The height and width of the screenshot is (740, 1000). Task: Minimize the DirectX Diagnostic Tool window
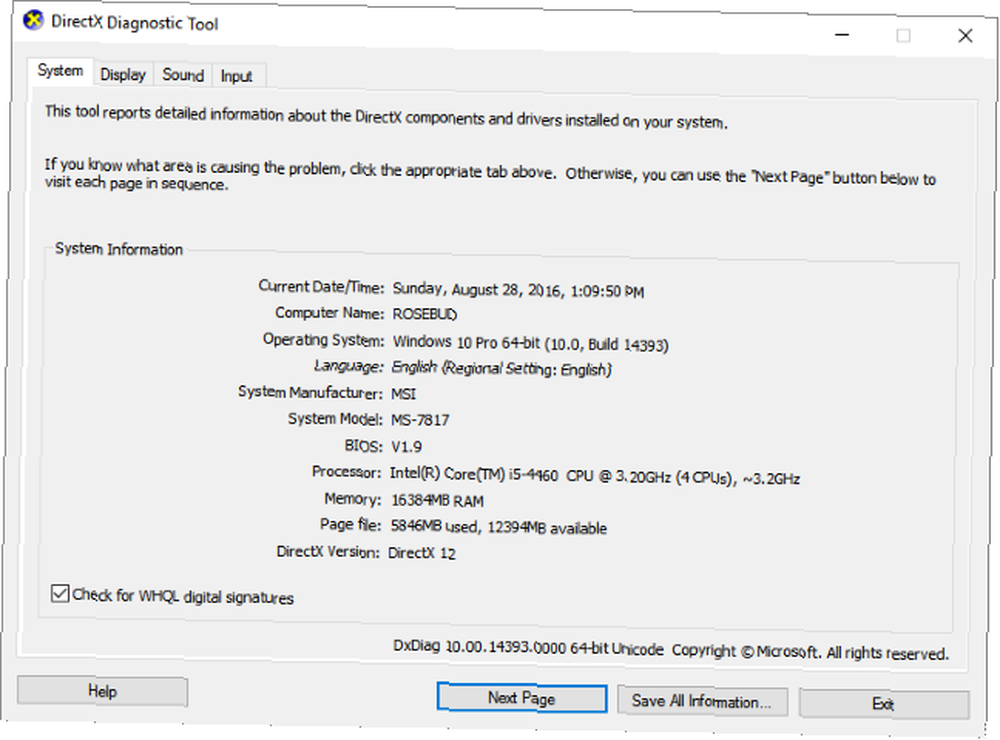coord(842,35)
